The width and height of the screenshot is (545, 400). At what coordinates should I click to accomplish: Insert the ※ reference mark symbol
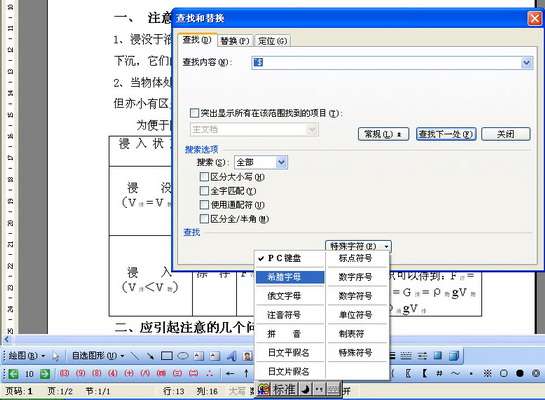[487, 373]
